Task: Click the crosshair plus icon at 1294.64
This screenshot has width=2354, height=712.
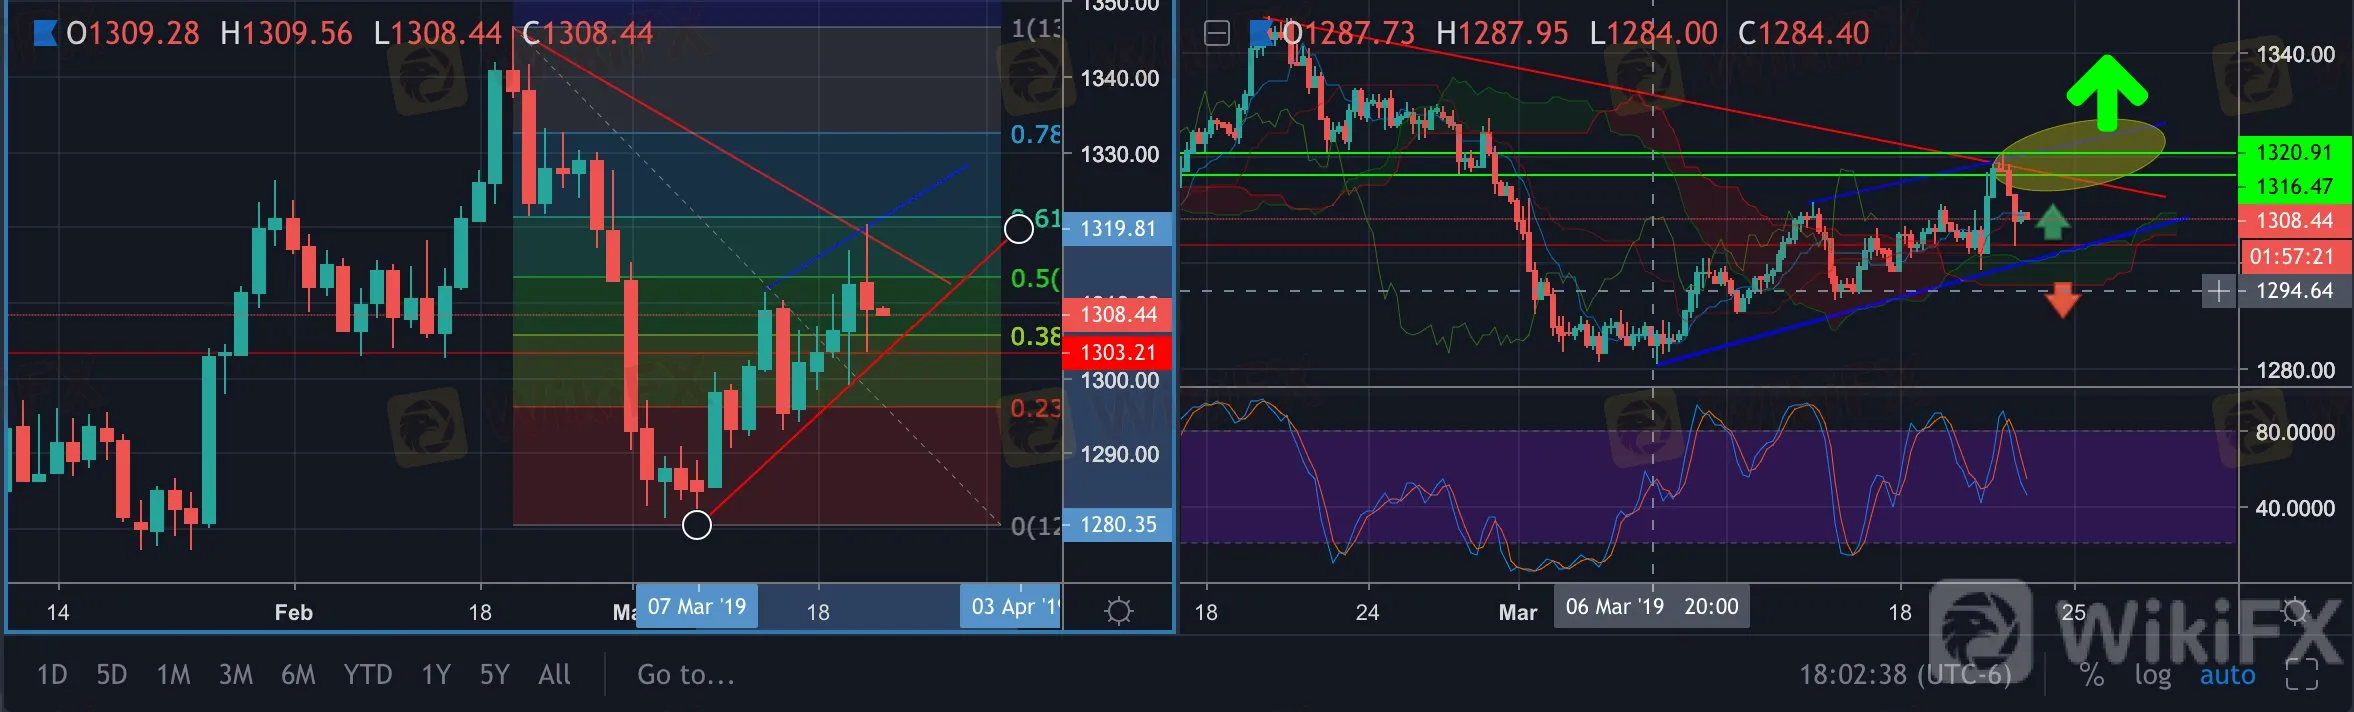Action: point(2218,291)
